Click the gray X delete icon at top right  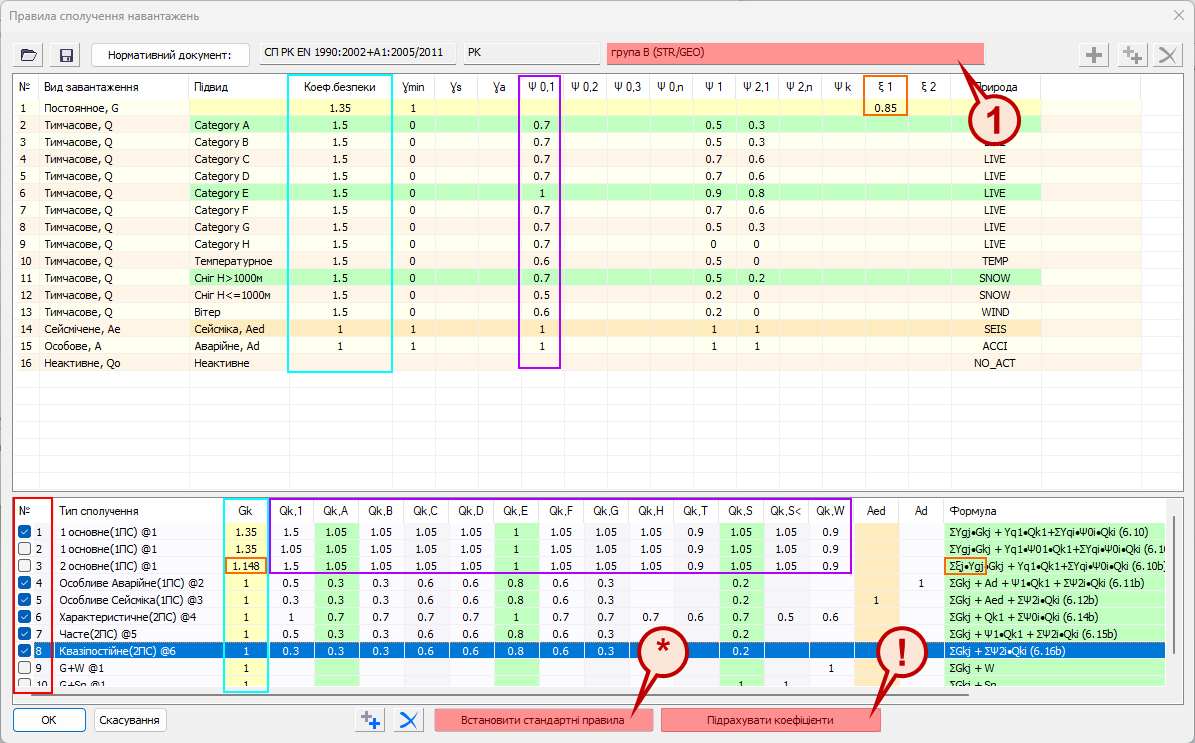pyautogui.click(x=1166, y=55)
